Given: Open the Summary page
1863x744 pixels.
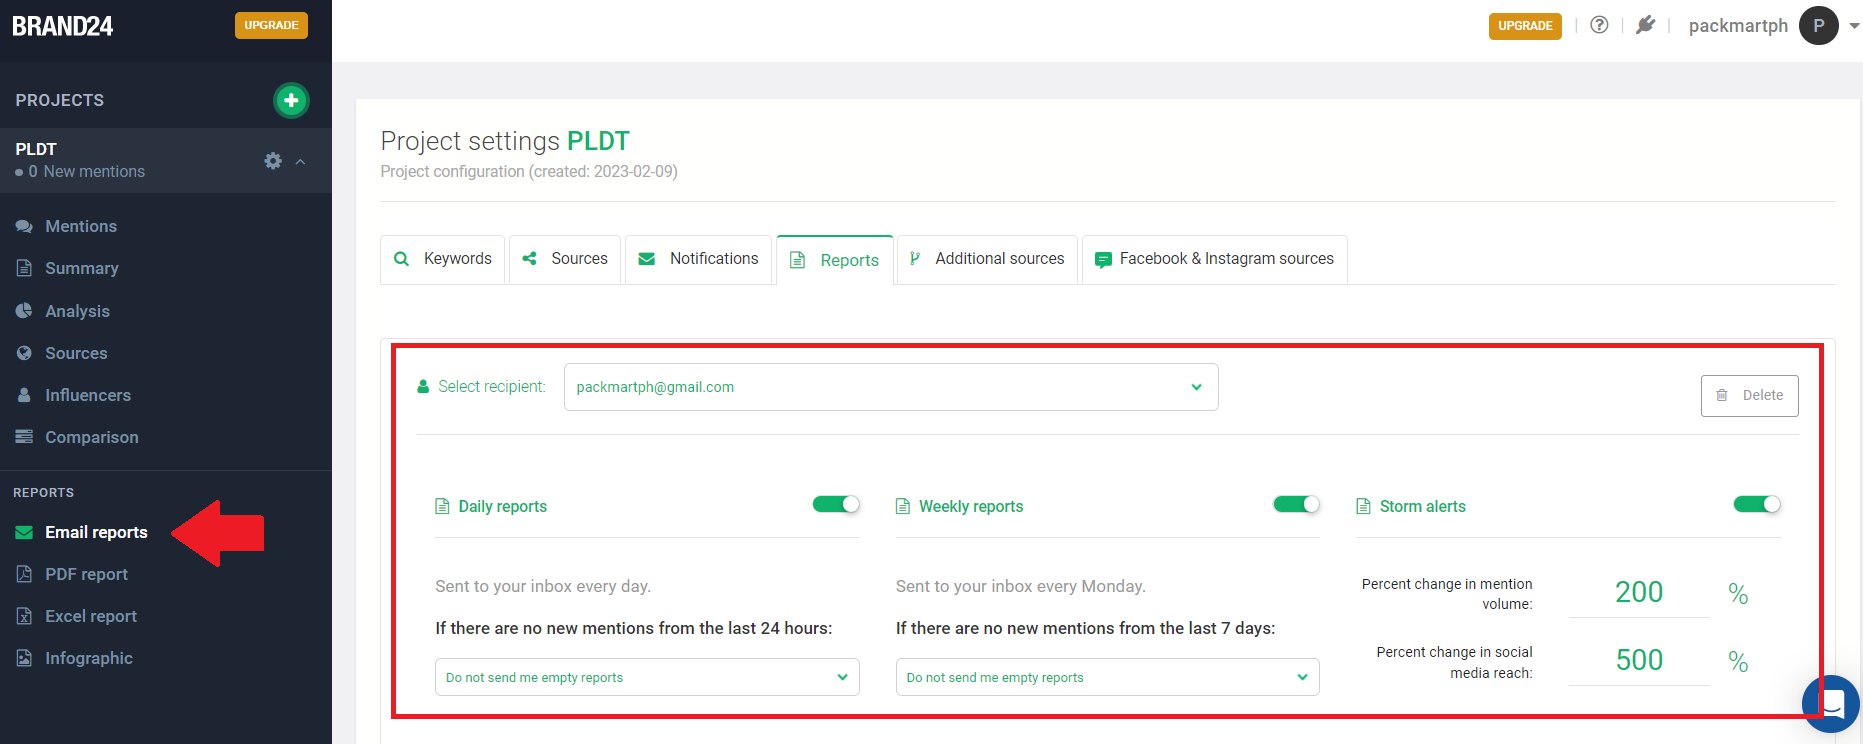Looking at the screenshot, I should tap(82, 268).
